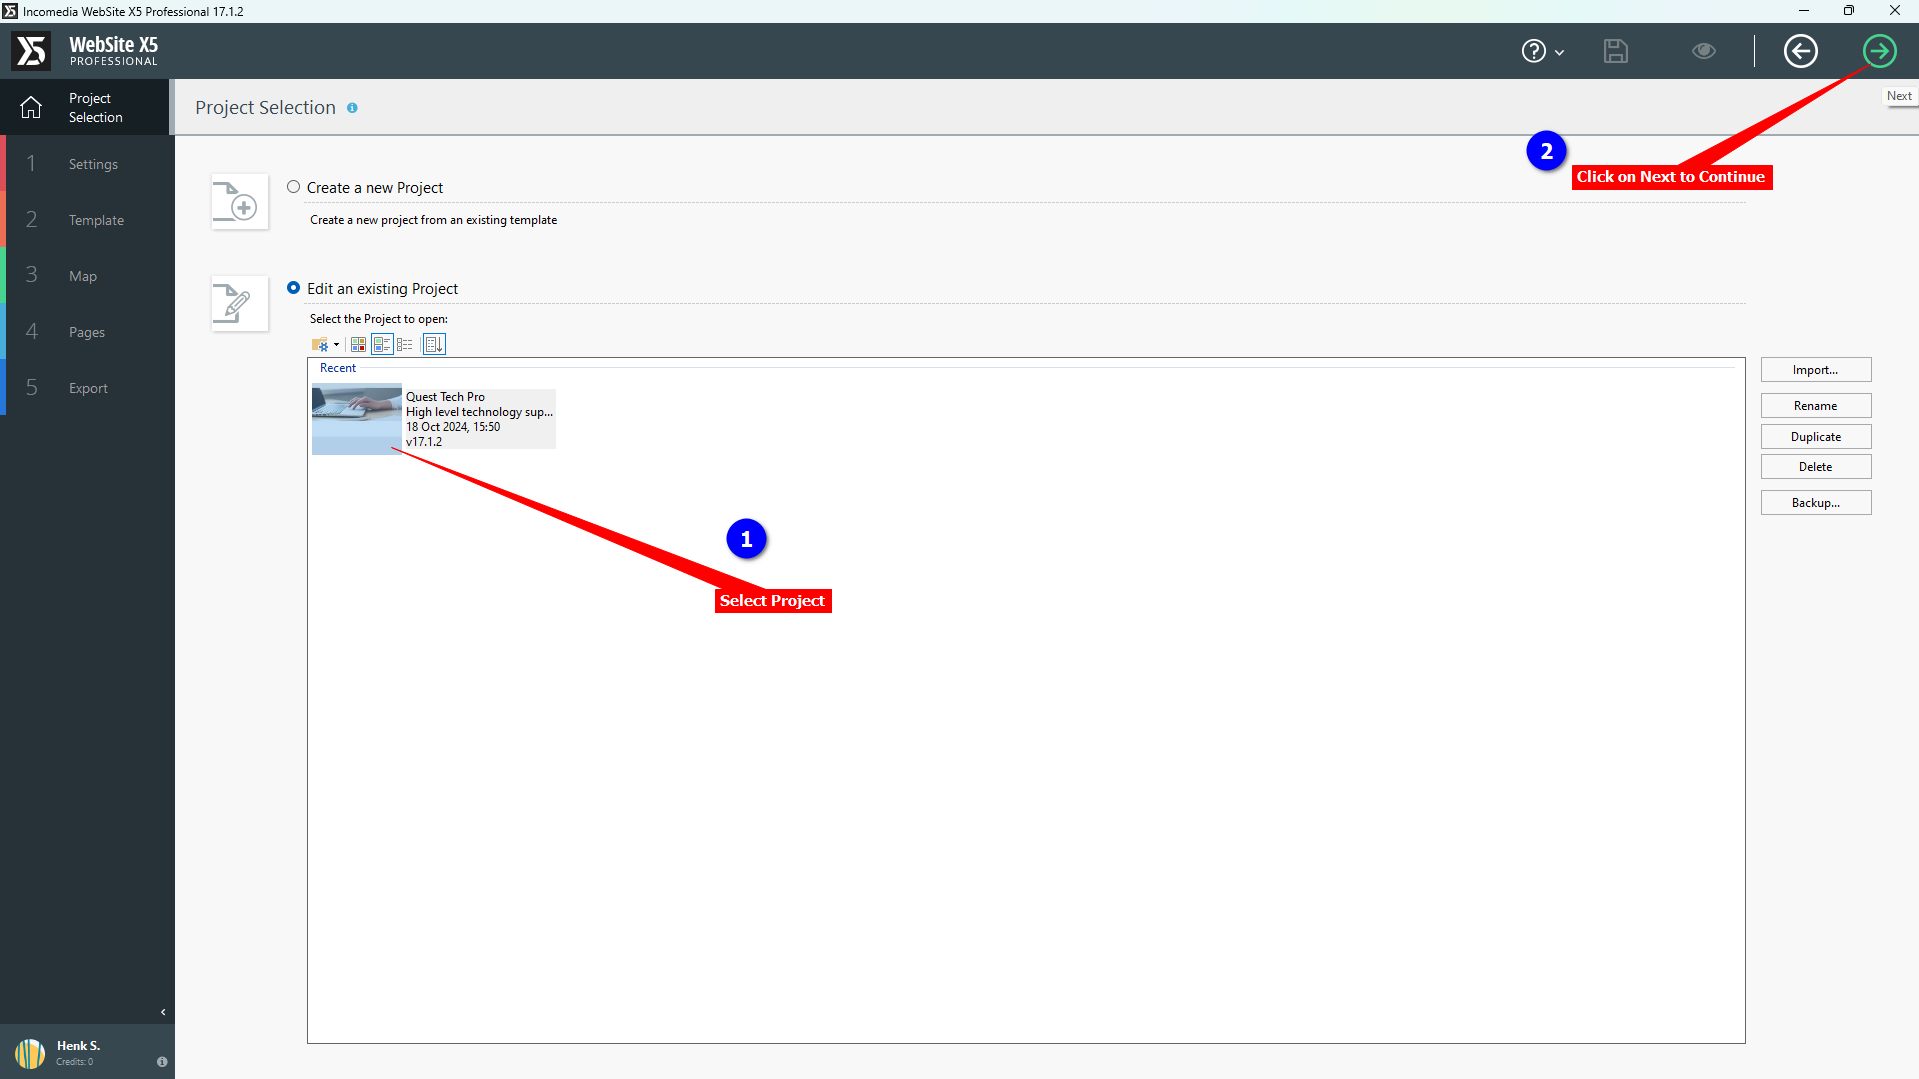Collapse the sidebar with the arrow
Viewport: 1919px width, 1079px height.
[163, 1012]
